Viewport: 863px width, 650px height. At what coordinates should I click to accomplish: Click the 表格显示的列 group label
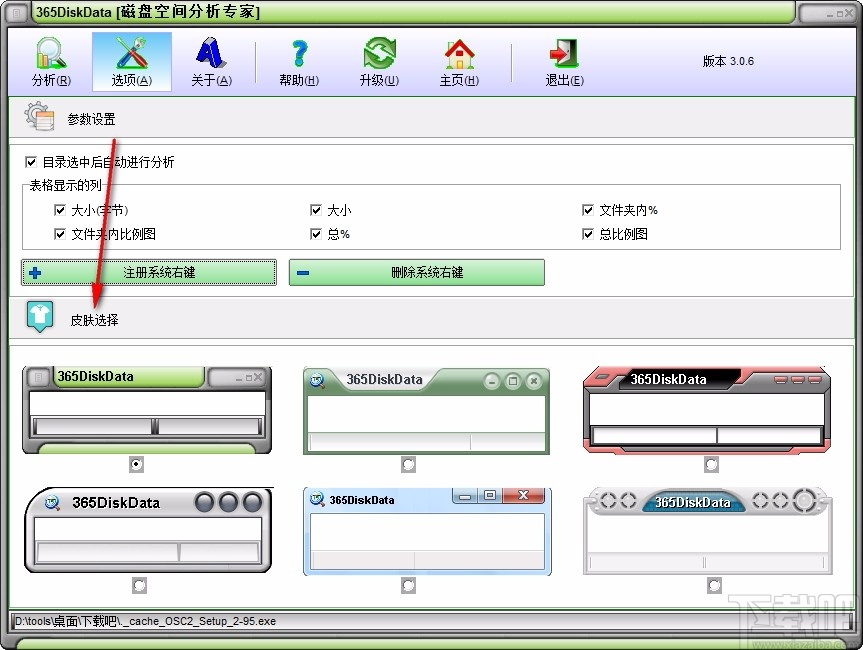point(65,185)
